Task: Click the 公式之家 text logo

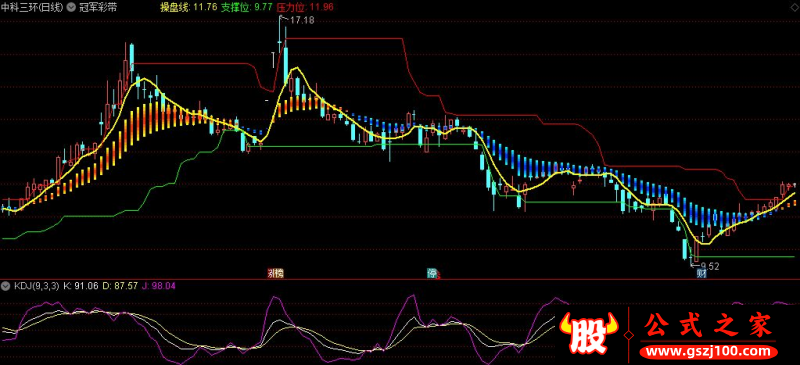Action: tap(708, 325)
